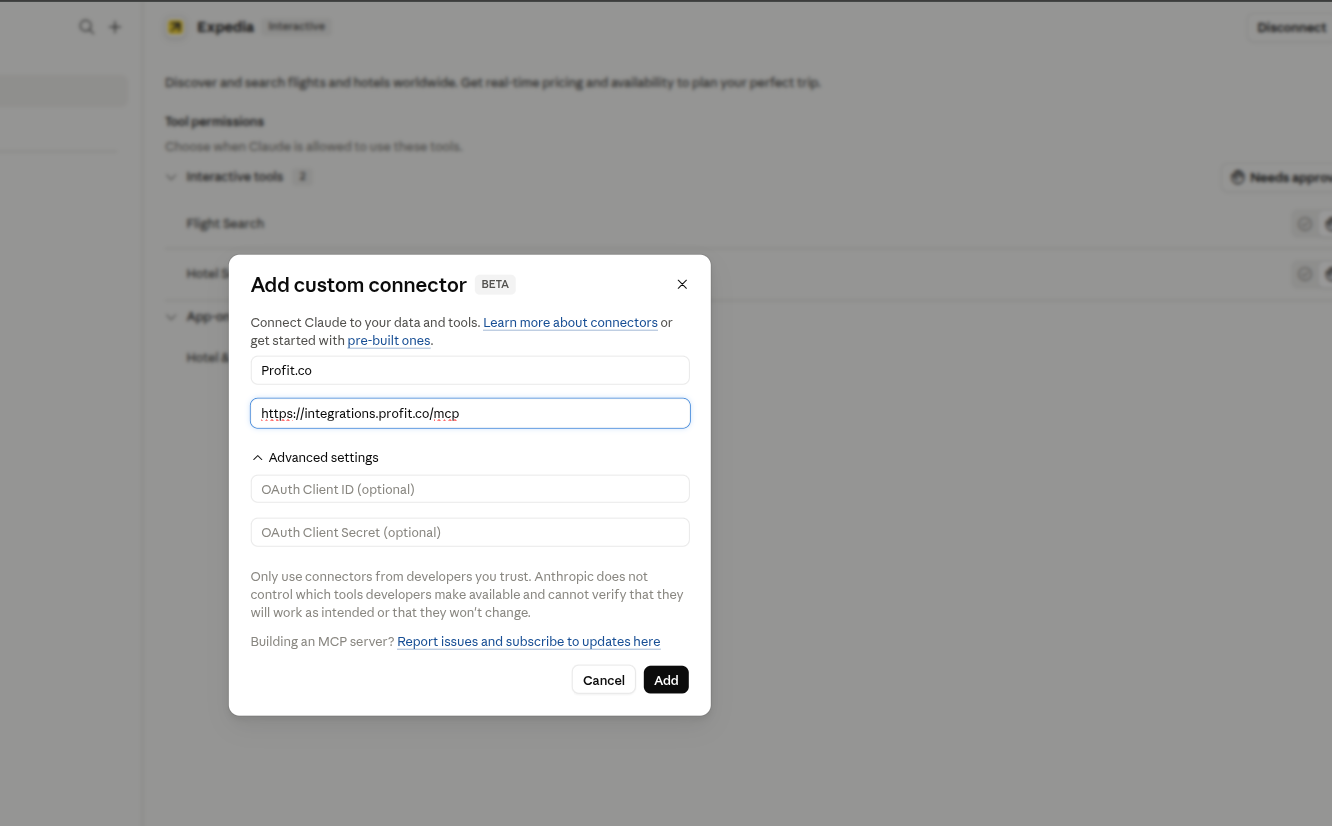Screen dimensions: 1332x826
Task: Click the Expedia logo icon
Action: [176, 27]
